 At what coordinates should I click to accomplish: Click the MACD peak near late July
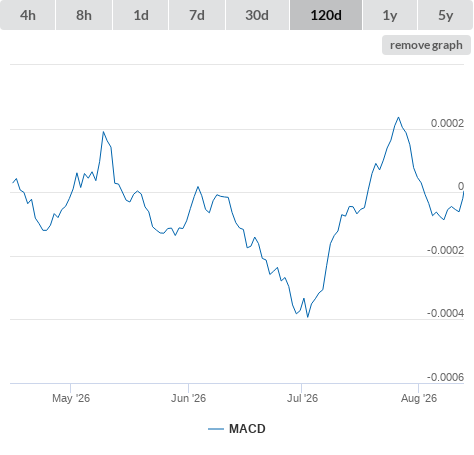398,117
